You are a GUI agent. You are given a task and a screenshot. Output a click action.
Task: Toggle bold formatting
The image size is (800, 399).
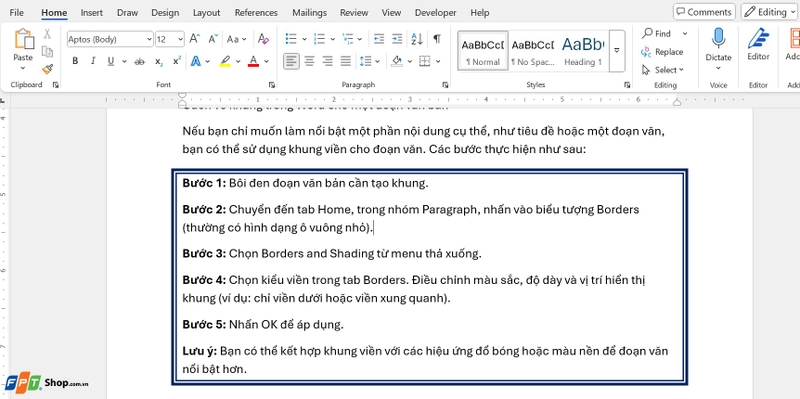pyautogui.click(x=75, y=62)
